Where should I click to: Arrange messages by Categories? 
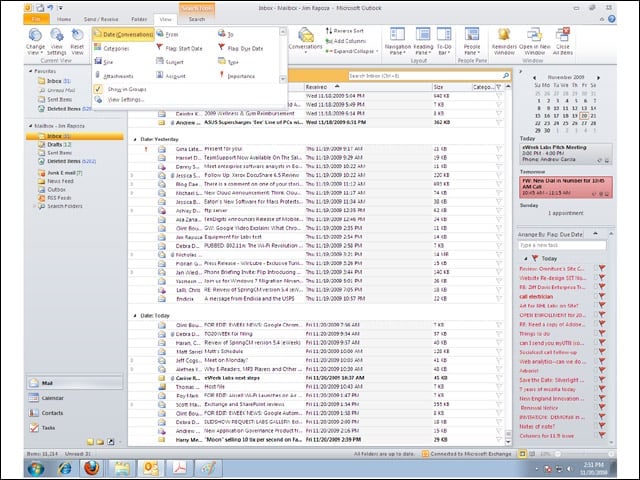[111, 48]
